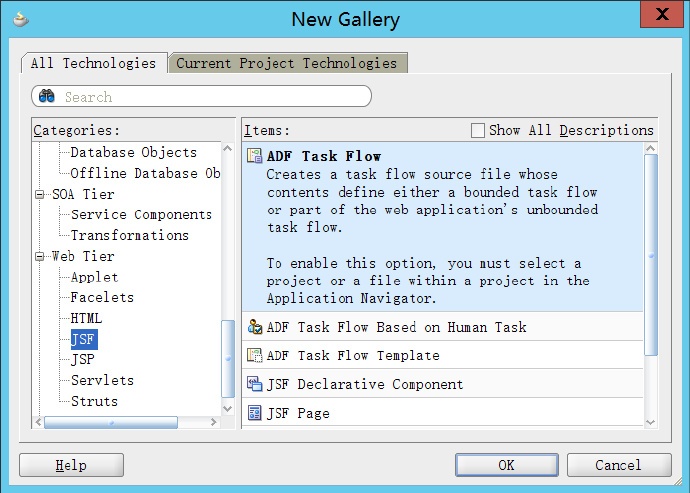The width and height of the screenshot is (690, 493).
Task: Select ADF Task Flow Based on Human Task
Action: point(396,327)
